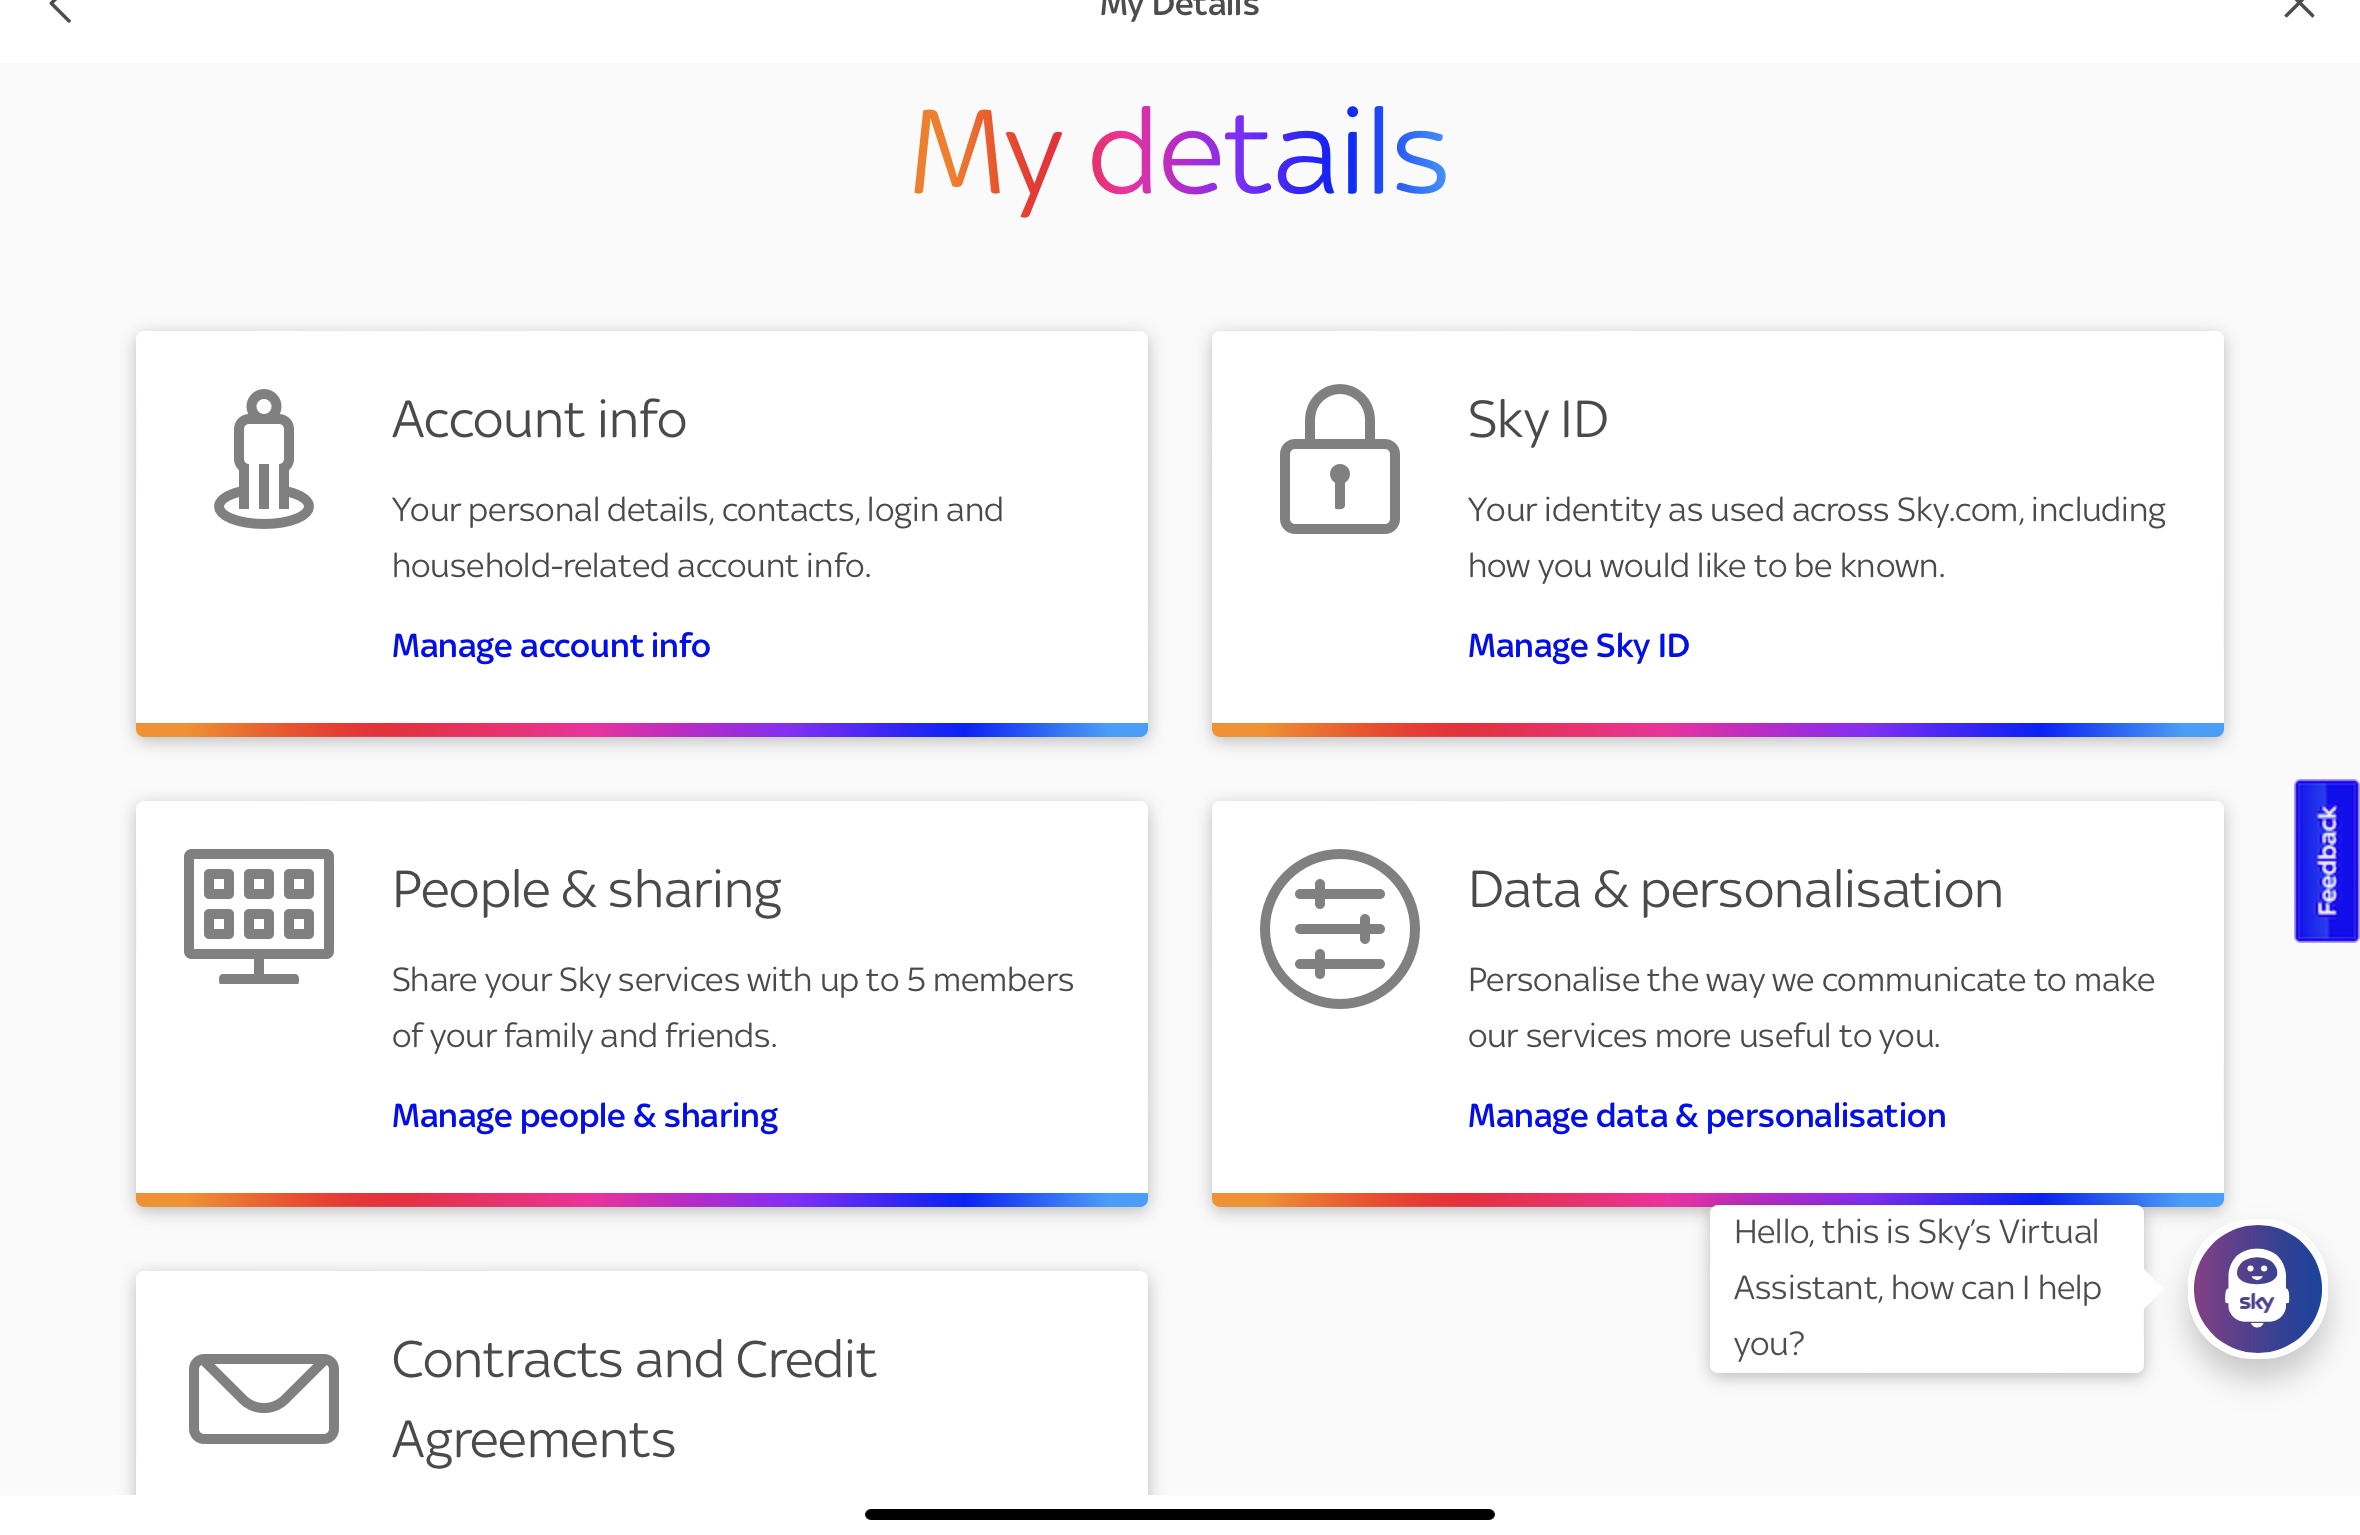
Task: Click the Sky ID card heading
Action: [x=1537, y=419]
